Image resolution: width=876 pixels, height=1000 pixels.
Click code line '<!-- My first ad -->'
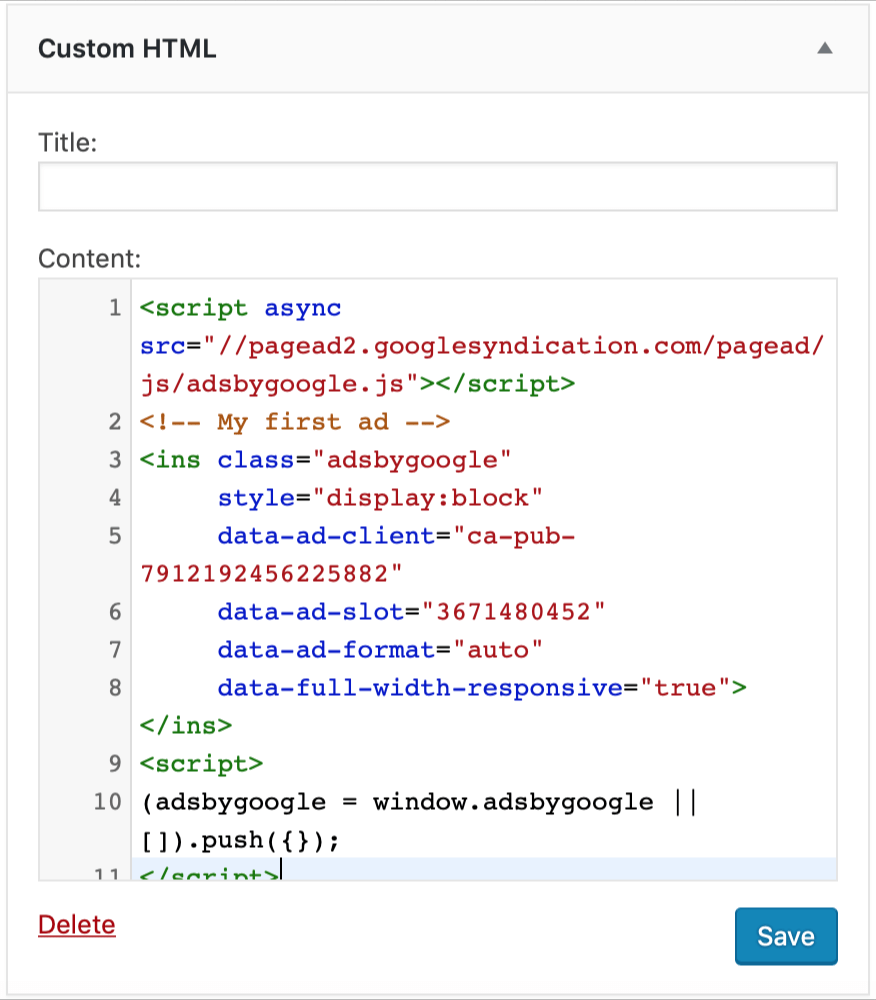click(x=295, y=422)
